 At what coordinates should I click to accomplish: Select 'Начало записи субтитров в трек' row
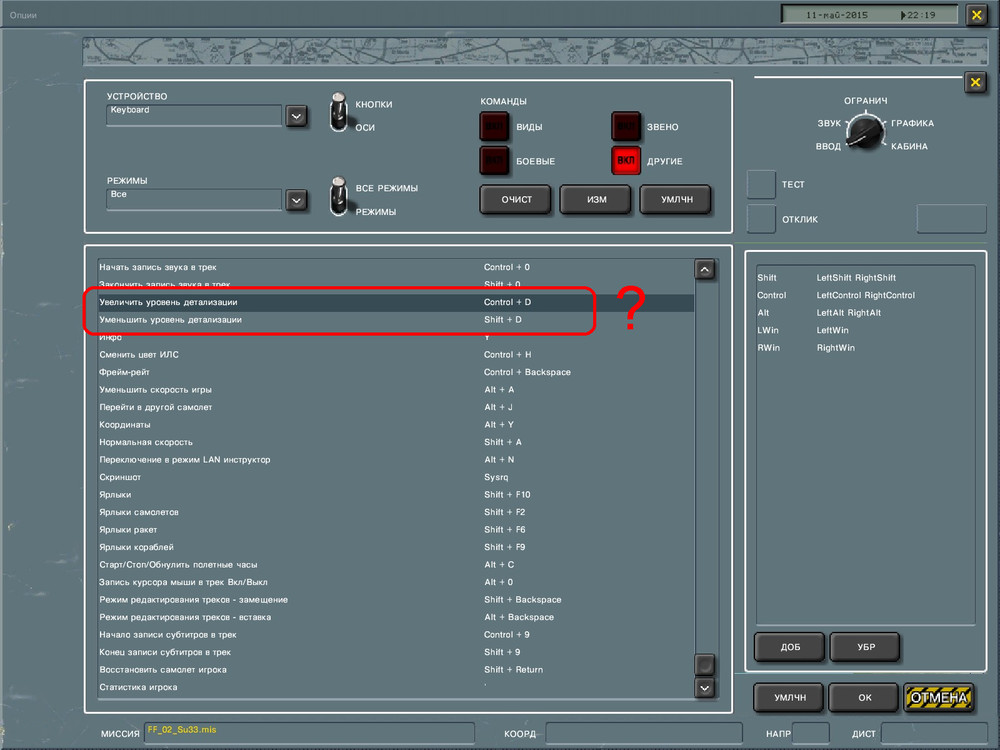395,635
